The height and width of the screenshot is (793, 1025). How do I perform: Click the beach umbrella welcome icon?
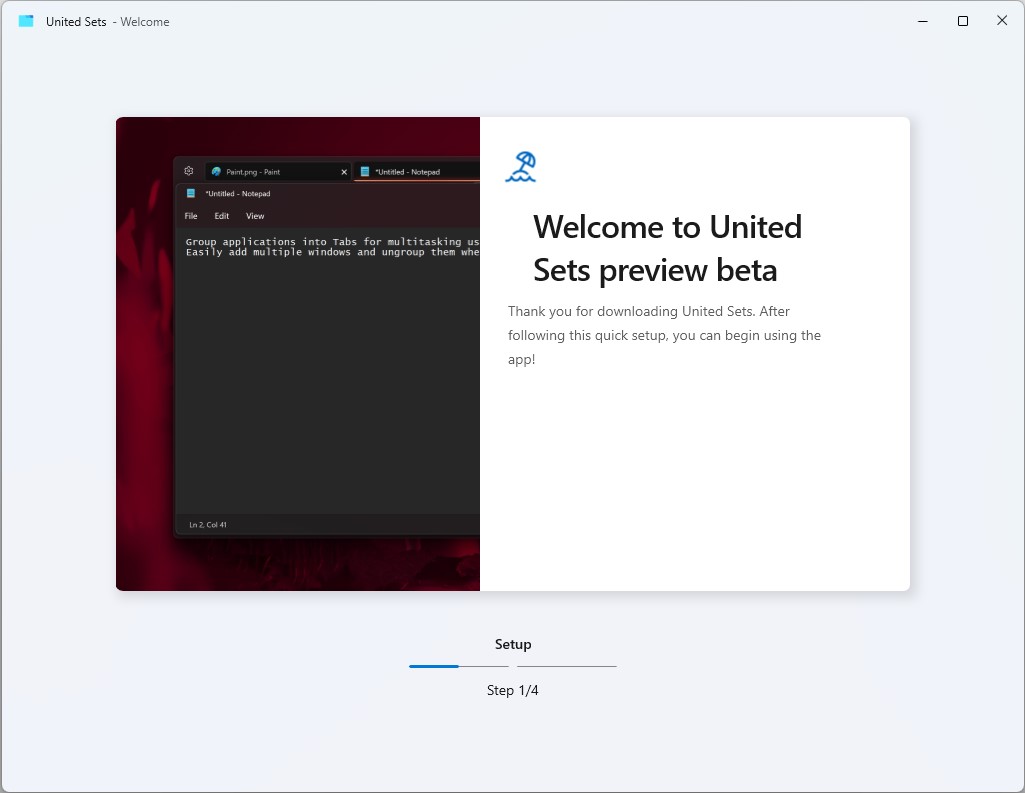tap(521, 167)
